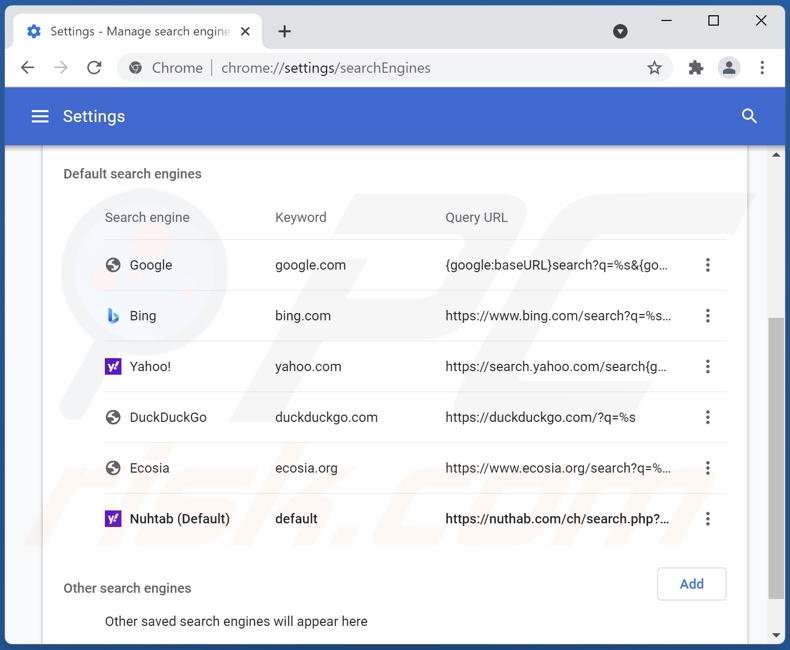Click the Bing logo icon
Viewport: 790px width, 650px height.
click(113, 316)
